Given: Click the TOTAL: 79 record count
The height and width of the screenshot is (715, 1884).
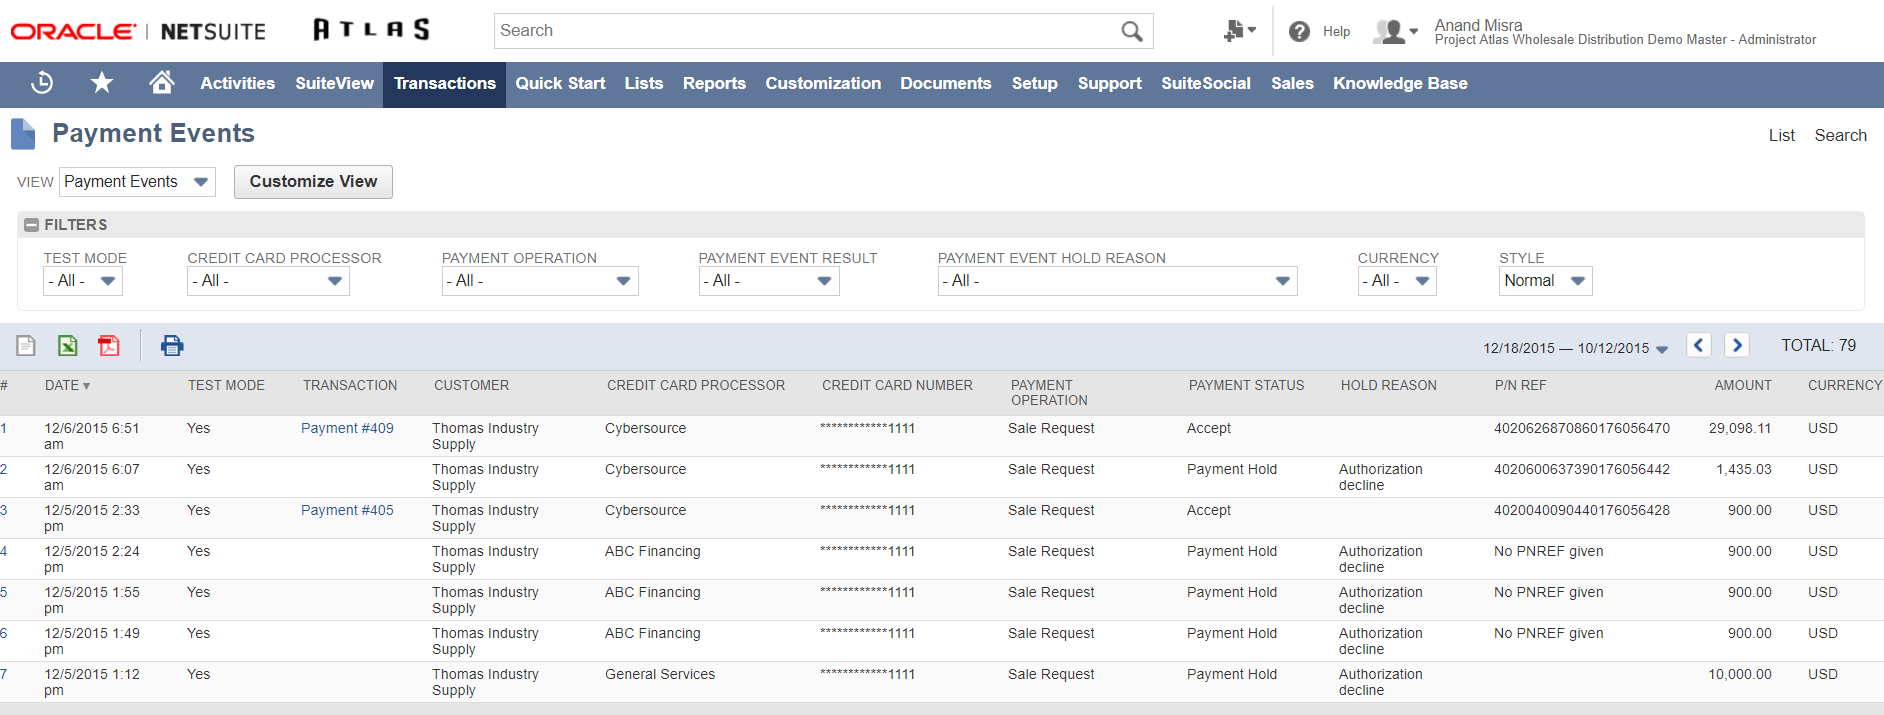Looking at the screenshot, I should tap(1818, 346).
